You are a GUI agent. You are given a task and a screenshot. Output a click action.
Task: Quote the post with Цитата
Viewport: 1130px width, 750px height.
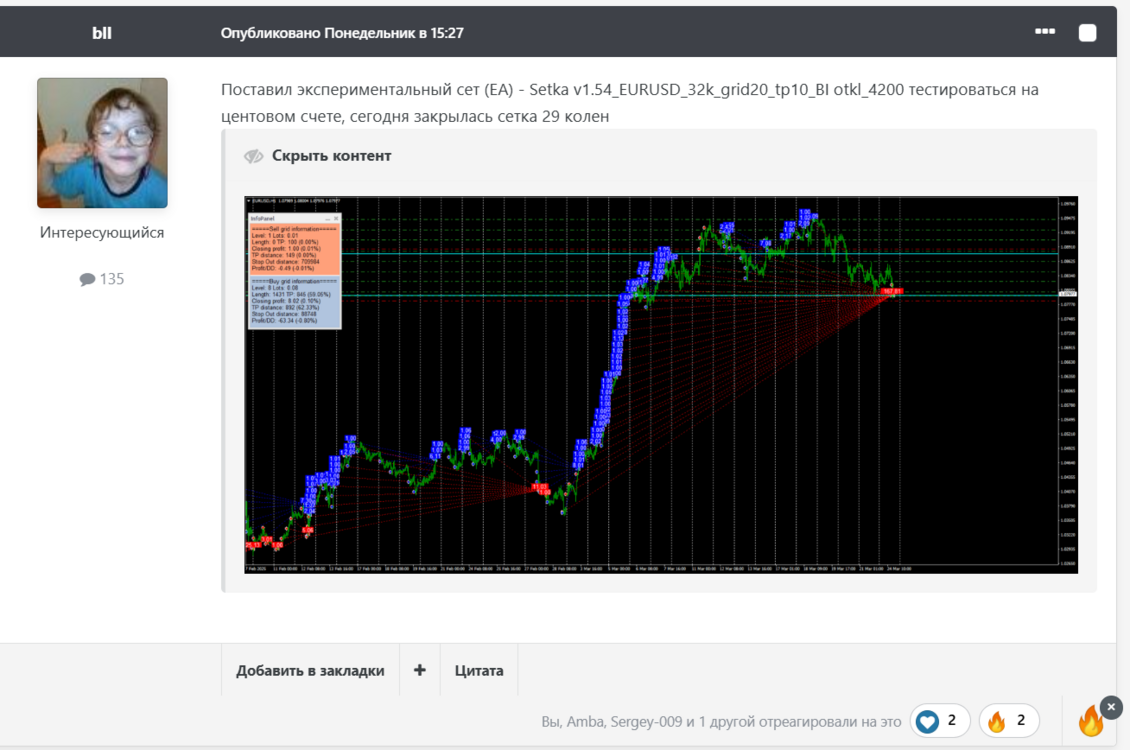[479, 670]
